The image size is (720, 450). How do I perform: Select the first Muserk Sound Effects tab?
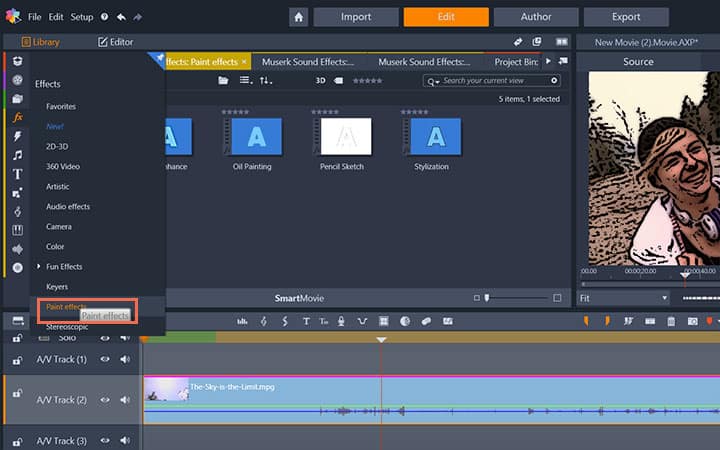tap(309, 62)
